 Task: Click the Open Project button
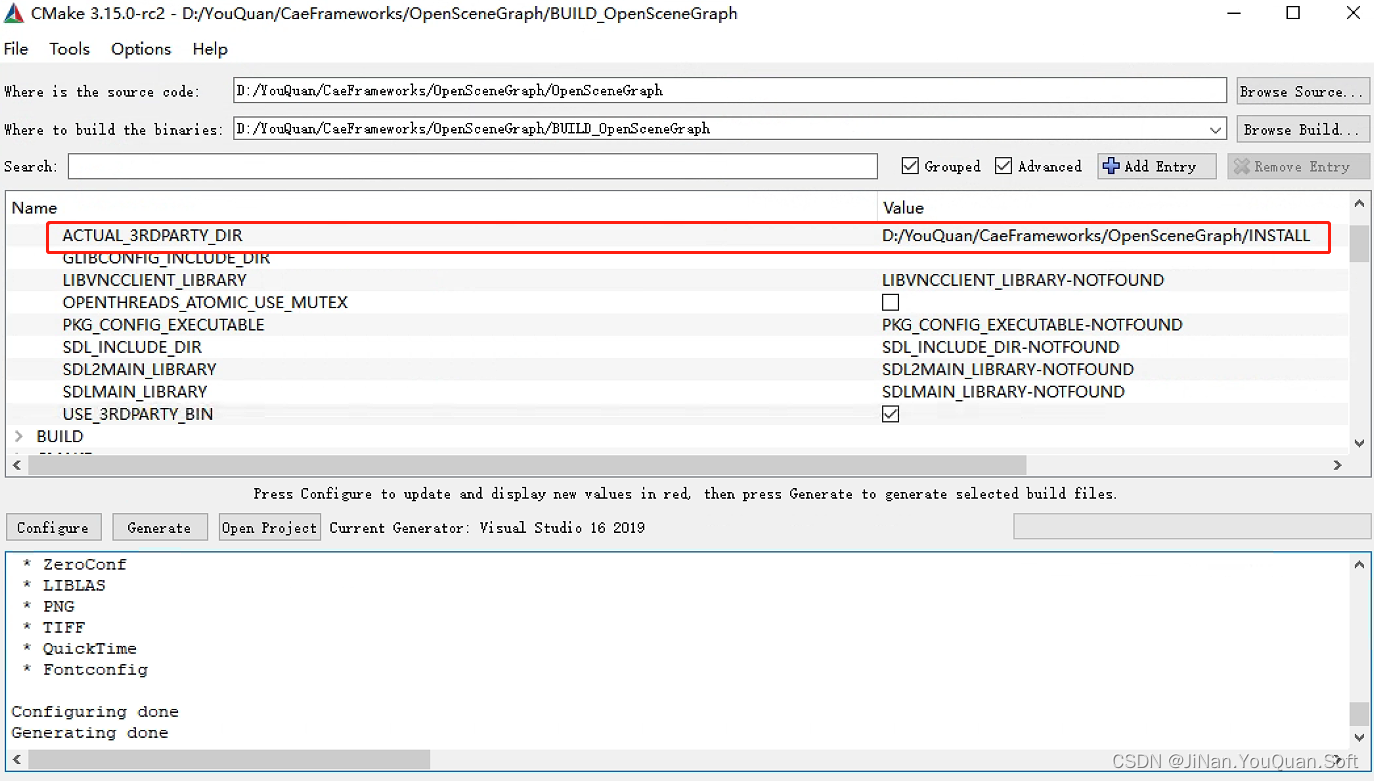[269, 527]
